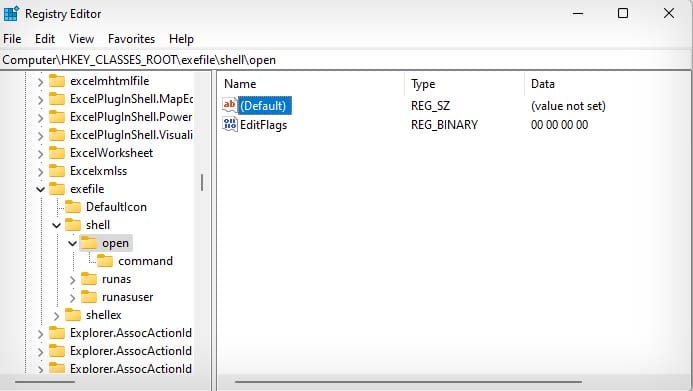Click the REG_BINARY type cell
Screen dimensions: 693x391
pos(444,125)
